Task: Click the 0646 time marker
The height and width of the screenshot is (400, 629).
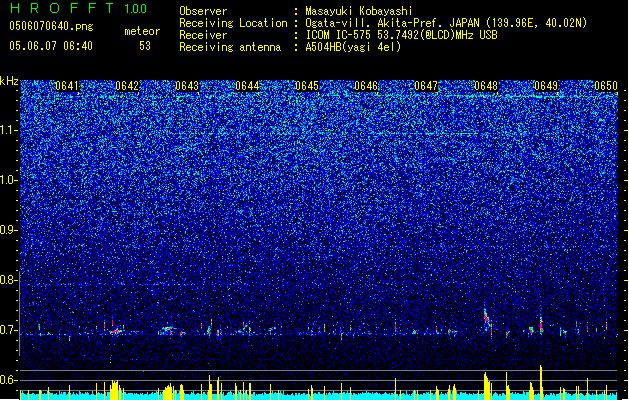Action: (x=366, y=86)
